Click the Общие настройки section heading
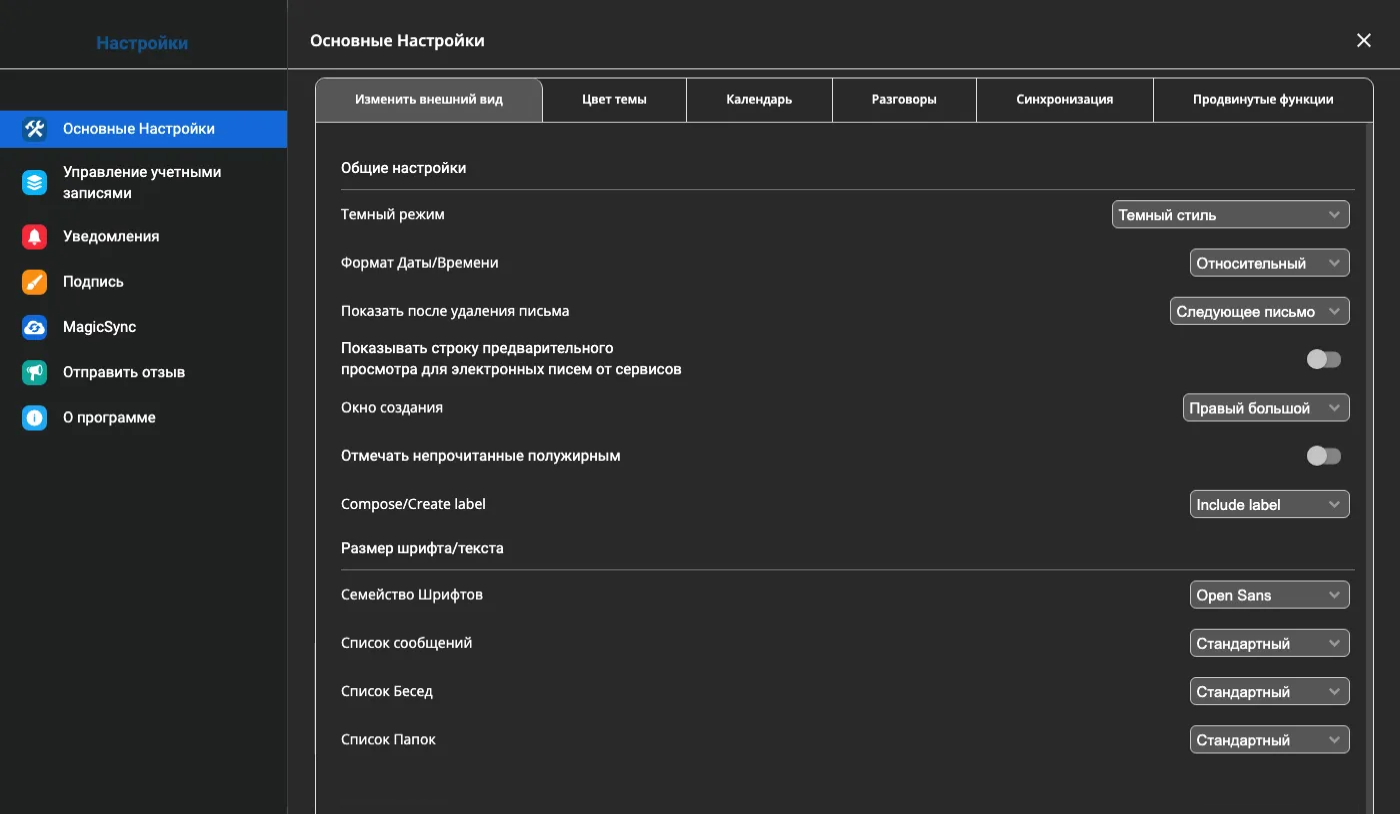Viewport: 1400px width, 814px height. tap(404, 168)
